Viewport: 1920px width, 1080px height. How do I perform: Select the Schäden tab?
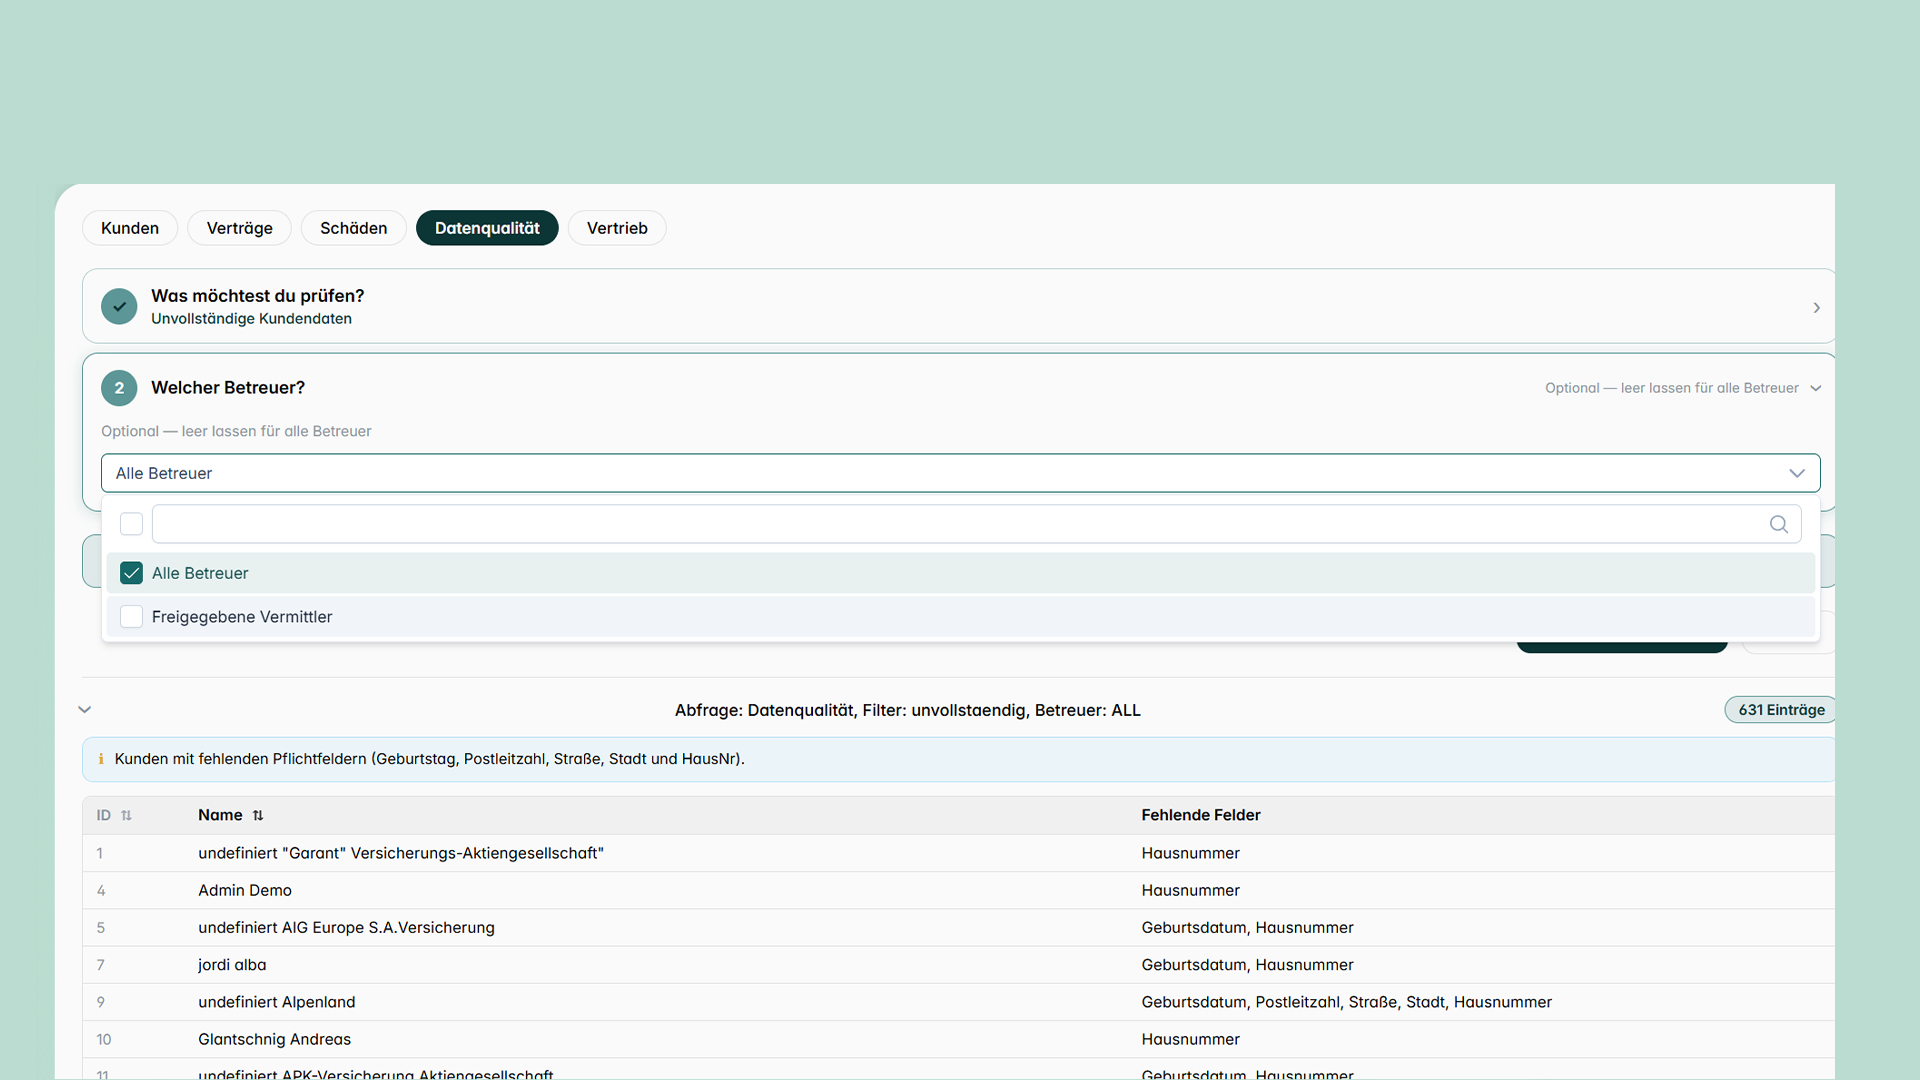[x=353, y=228]
